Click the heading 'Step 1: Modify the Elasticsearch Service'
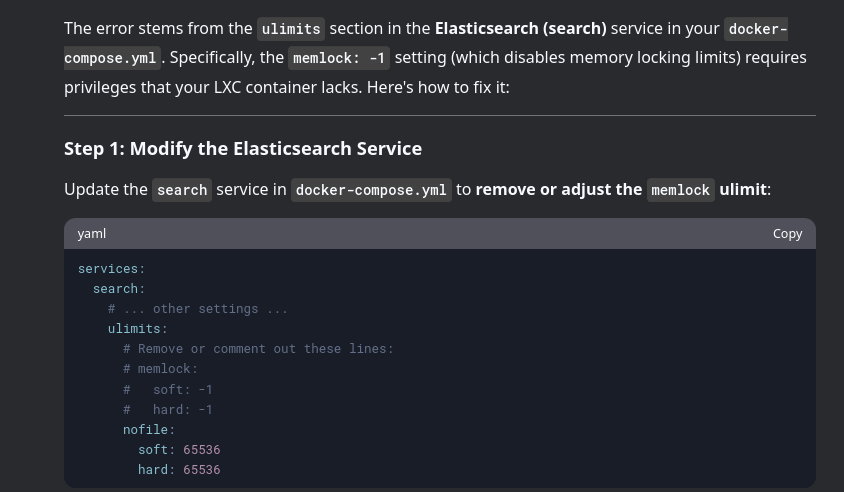The height and width of the screenshot is (492, 844). (243, 149)
